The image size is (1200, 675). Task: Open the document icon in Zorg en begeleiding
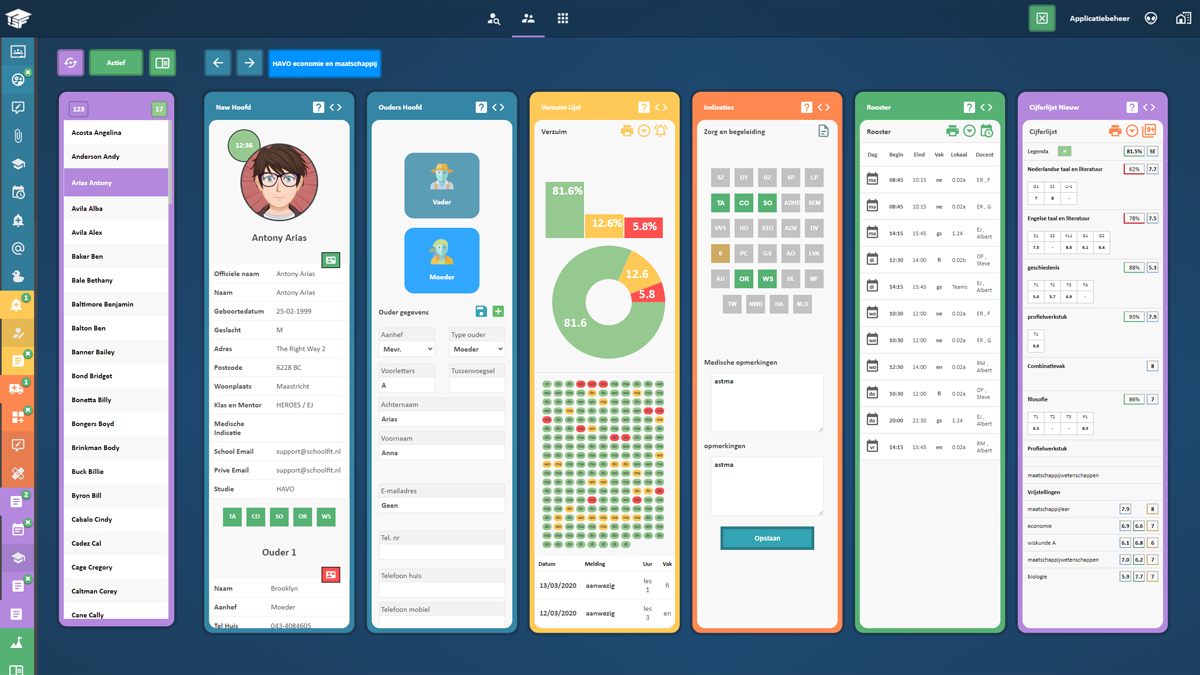tap(823, 131)
